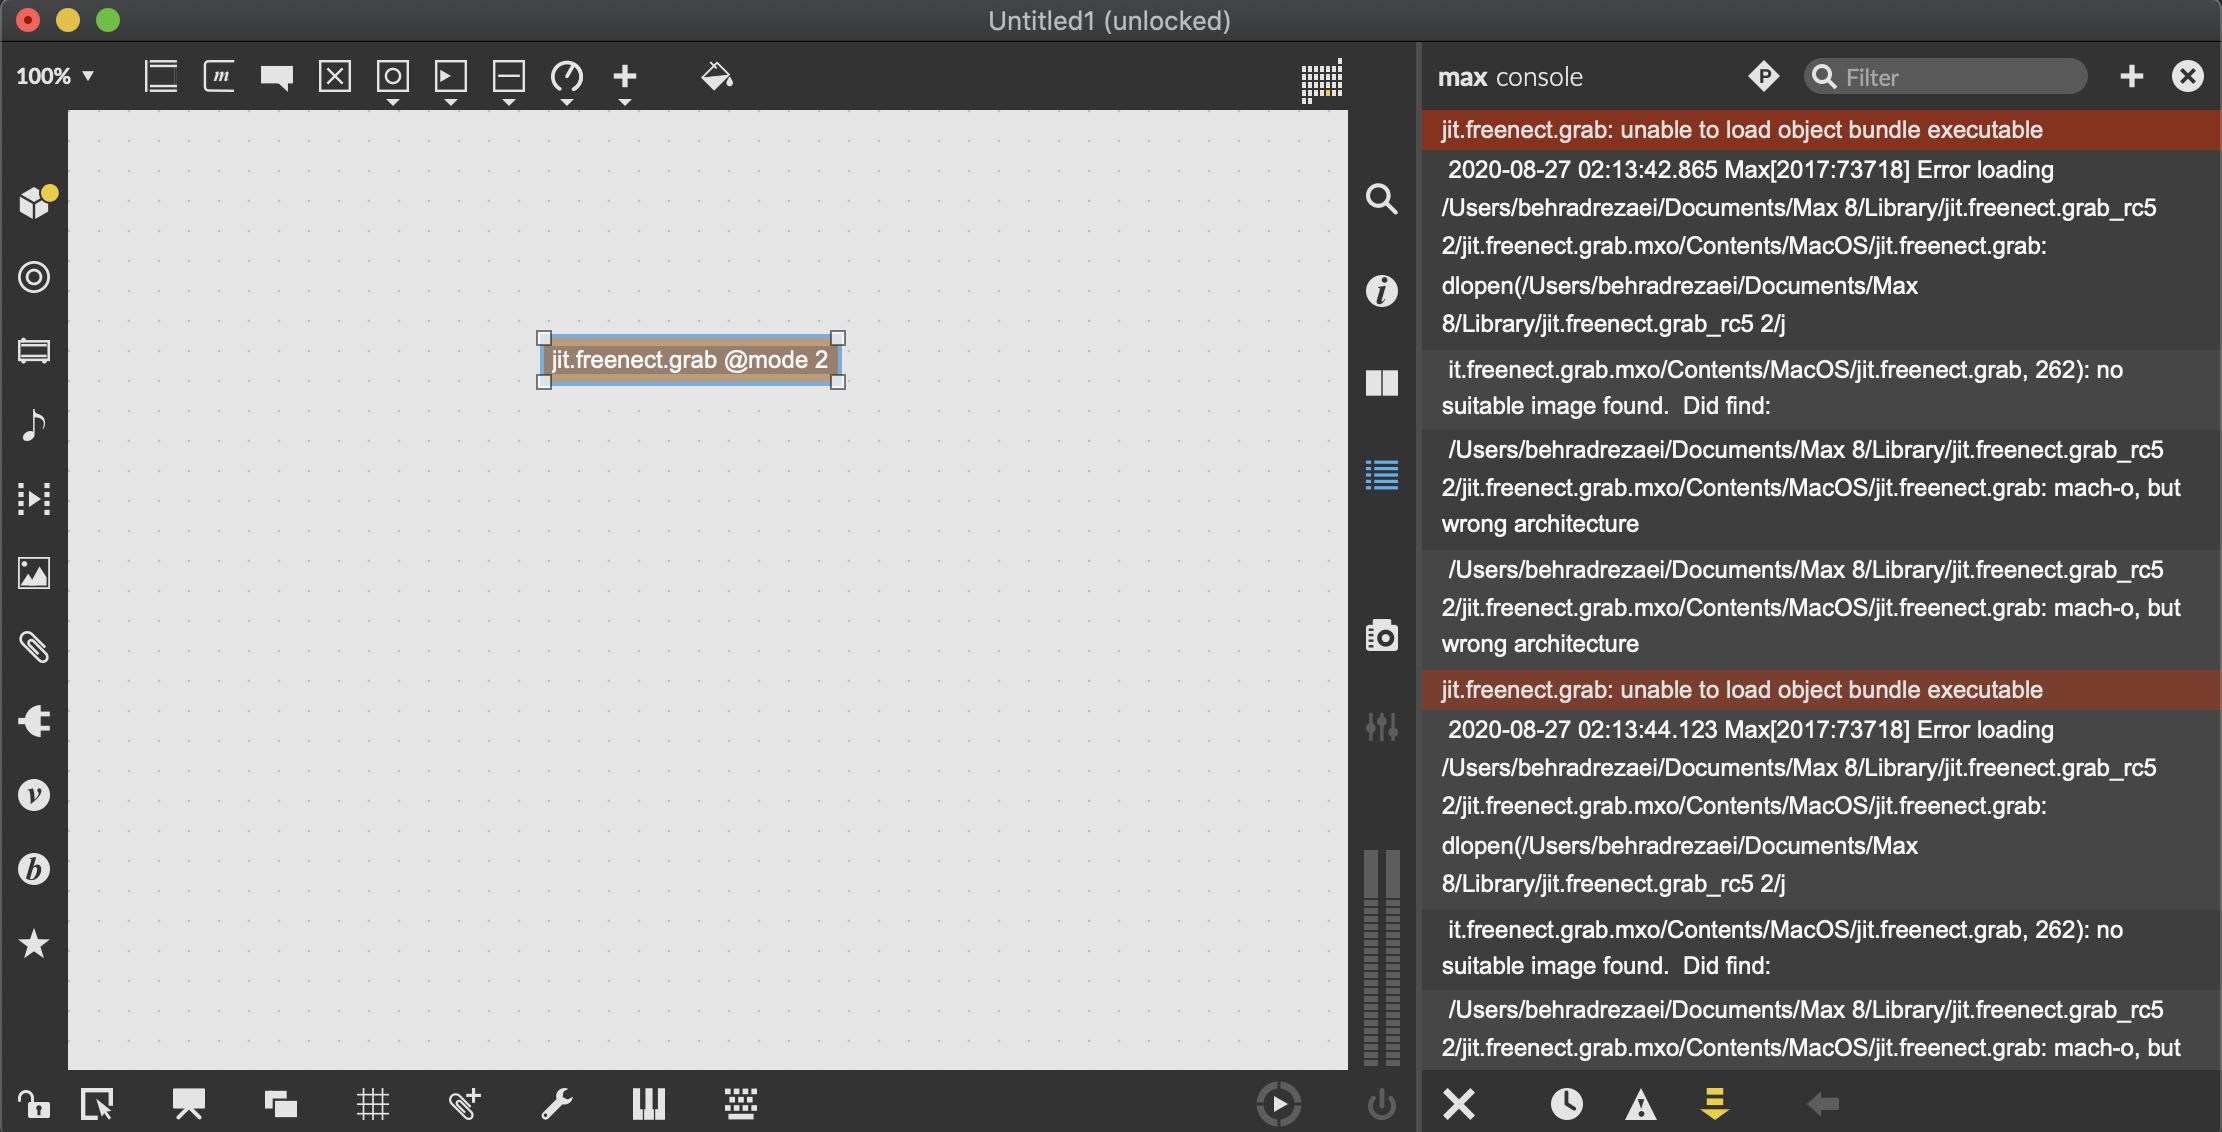The height and width of the screenshot is (1132, 2222).
Task: Click the audio level meter
Action: tap(1382, 958)
